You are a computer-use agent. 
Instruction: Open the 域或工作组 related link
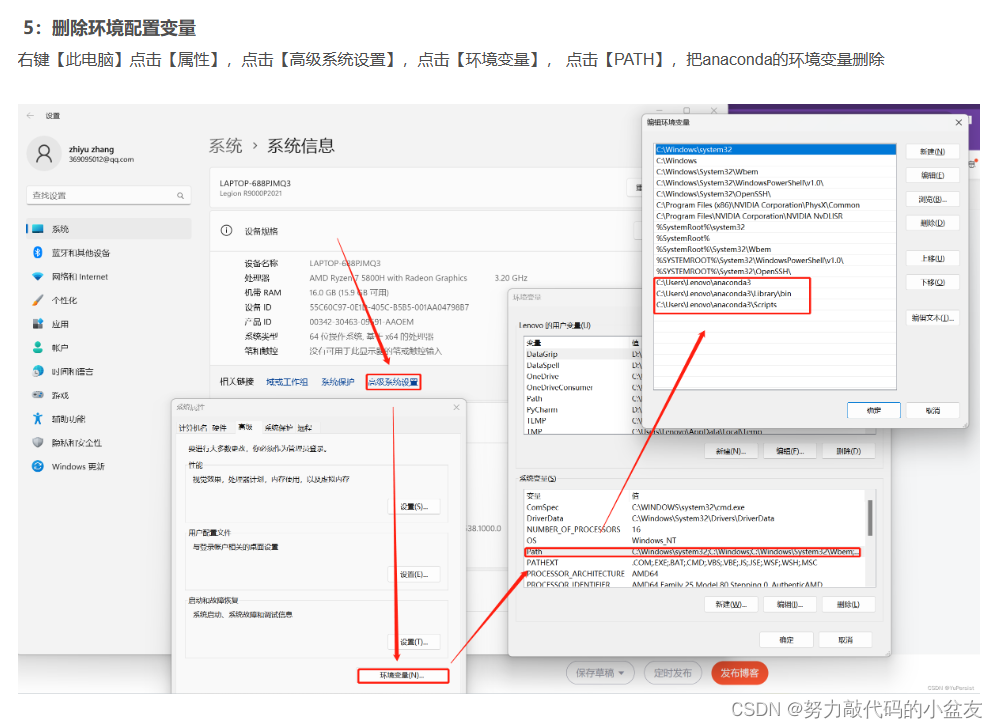[x=286, y=382]
